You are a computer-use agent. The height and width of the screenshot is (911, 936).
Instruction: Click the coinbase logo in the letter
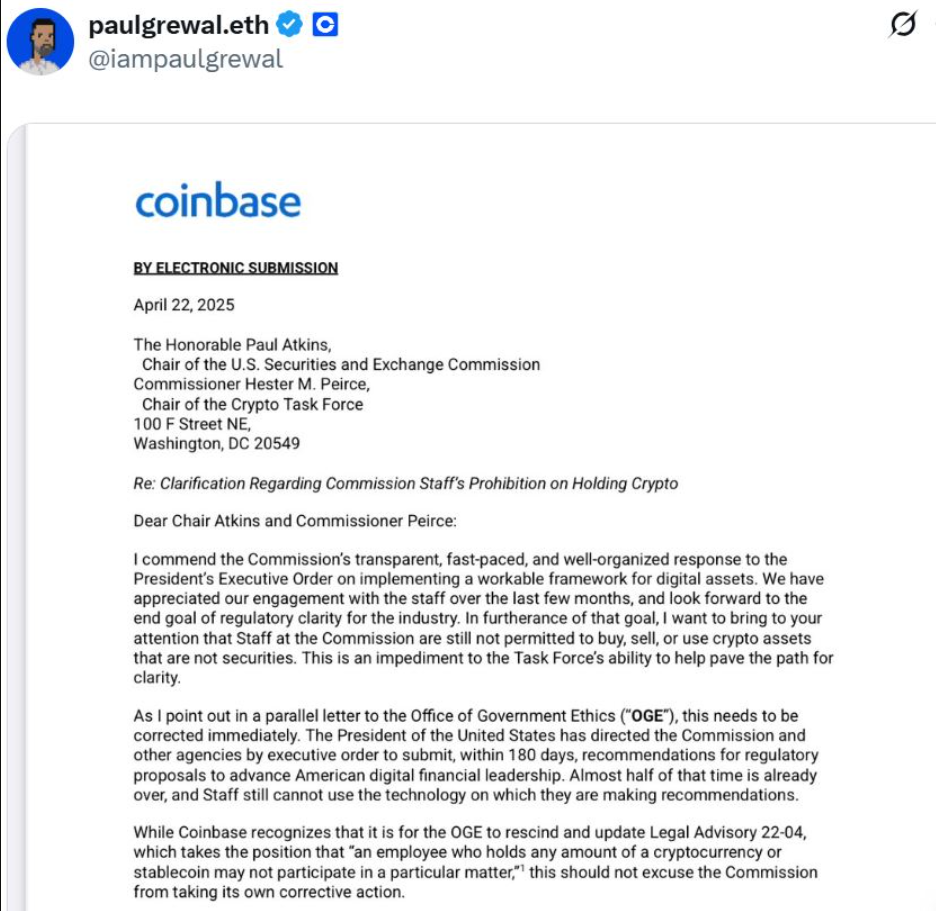click(x=218, y=201)
